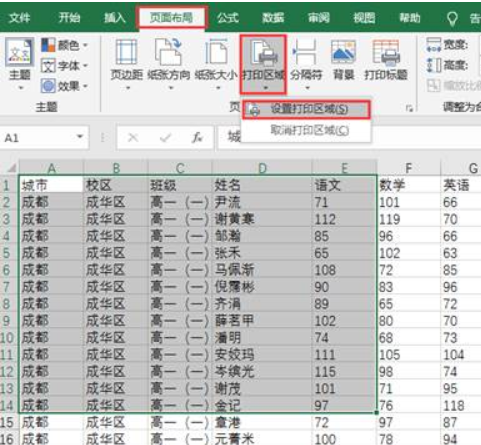481x445 pixels.
Task: Expand the Breaks (分隔符) dropdown arrow
Action: (x=307, y=88)
